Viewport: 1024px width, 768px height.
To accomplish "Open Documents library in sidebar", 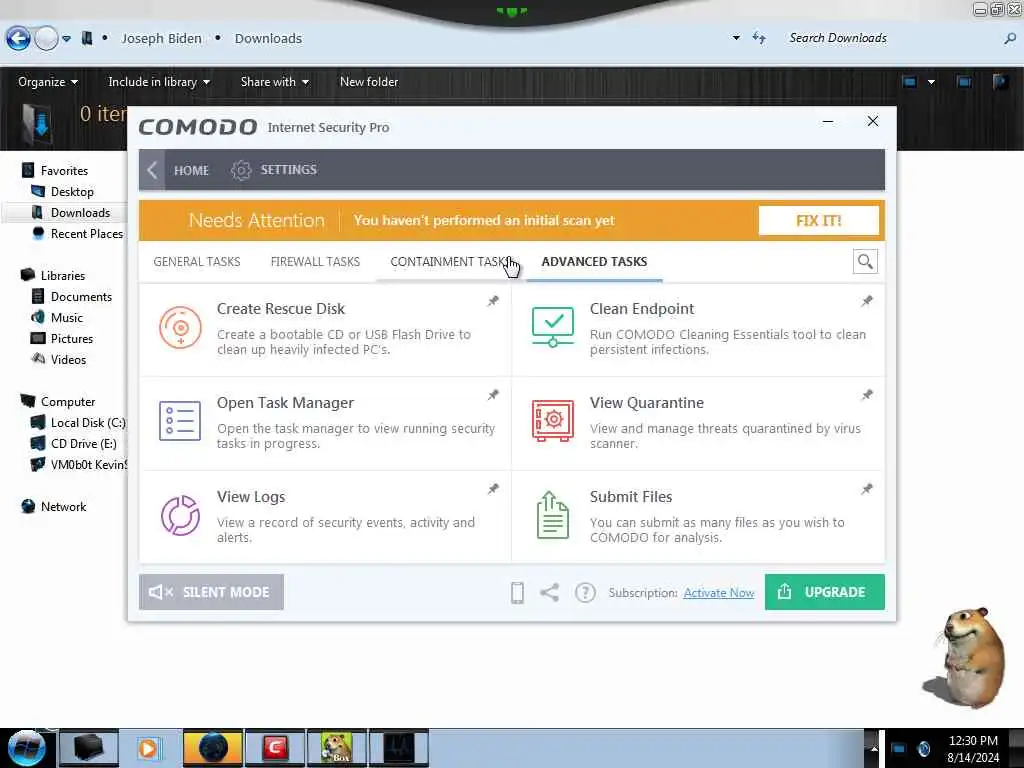I will (x=81, y=297).
